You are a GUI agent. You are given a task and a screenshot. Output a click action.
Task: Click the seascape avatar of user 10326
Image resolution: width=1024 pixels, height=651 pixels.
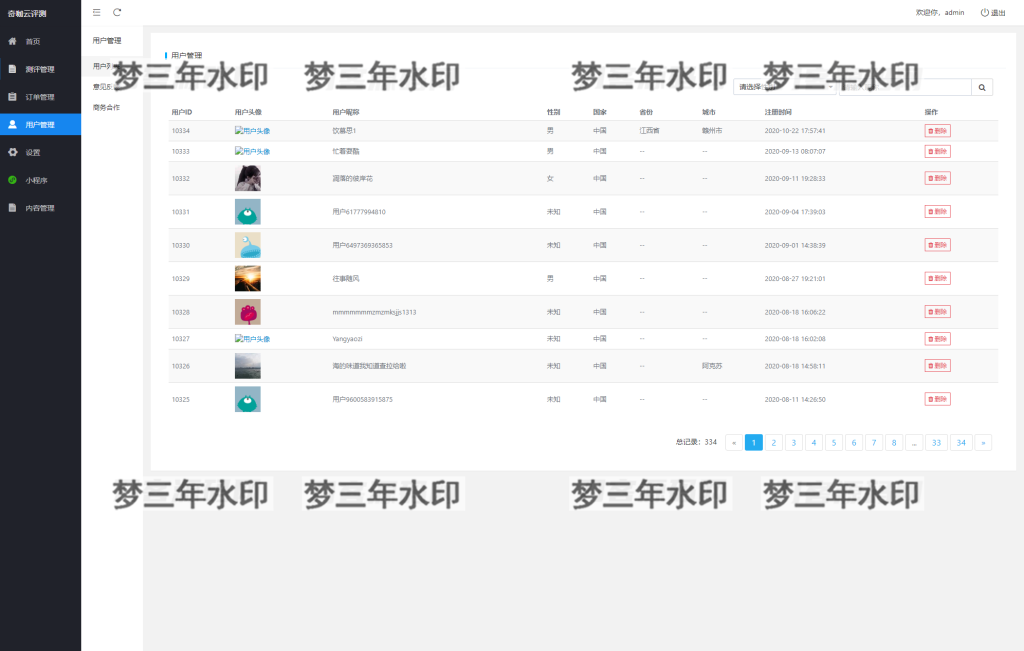point(248,366)
